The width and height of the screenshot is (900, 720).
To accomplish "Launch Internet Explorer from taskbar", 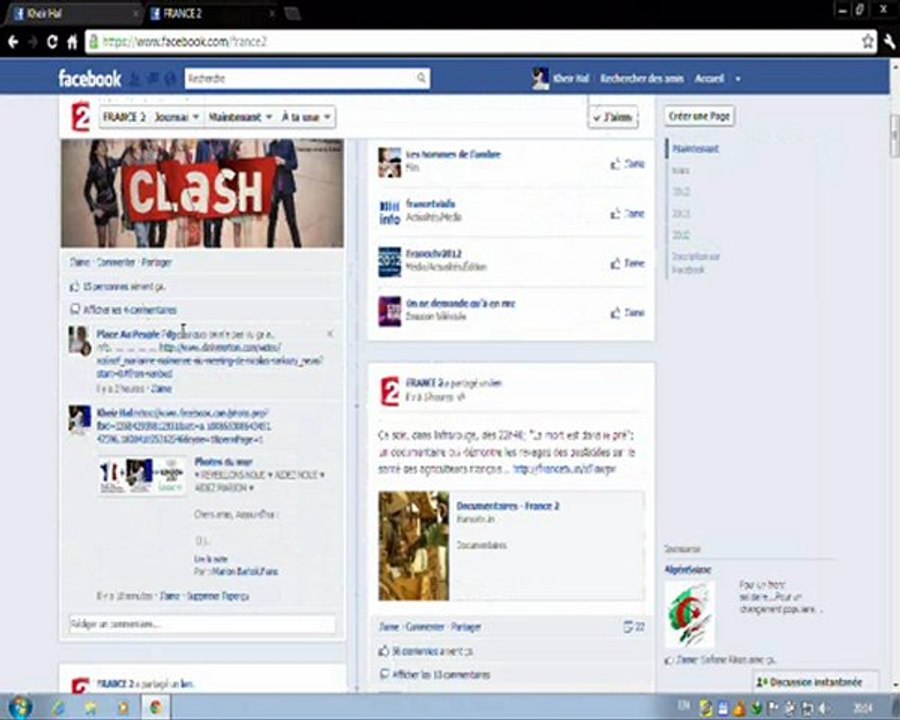I will click(59, 707).
